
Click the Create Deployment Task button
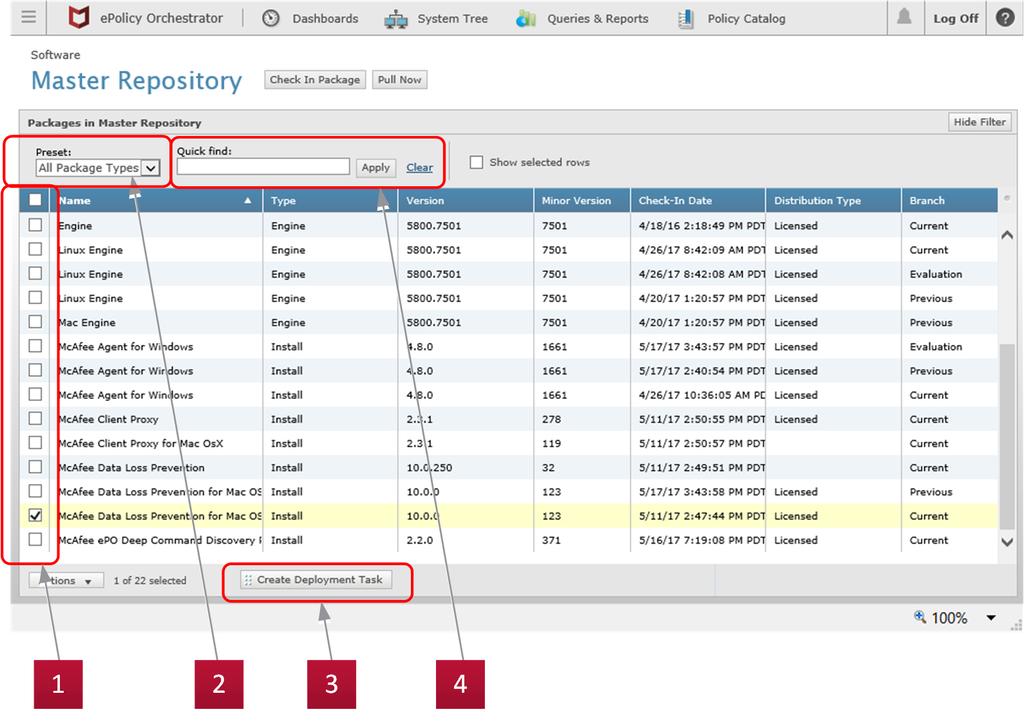316,580
